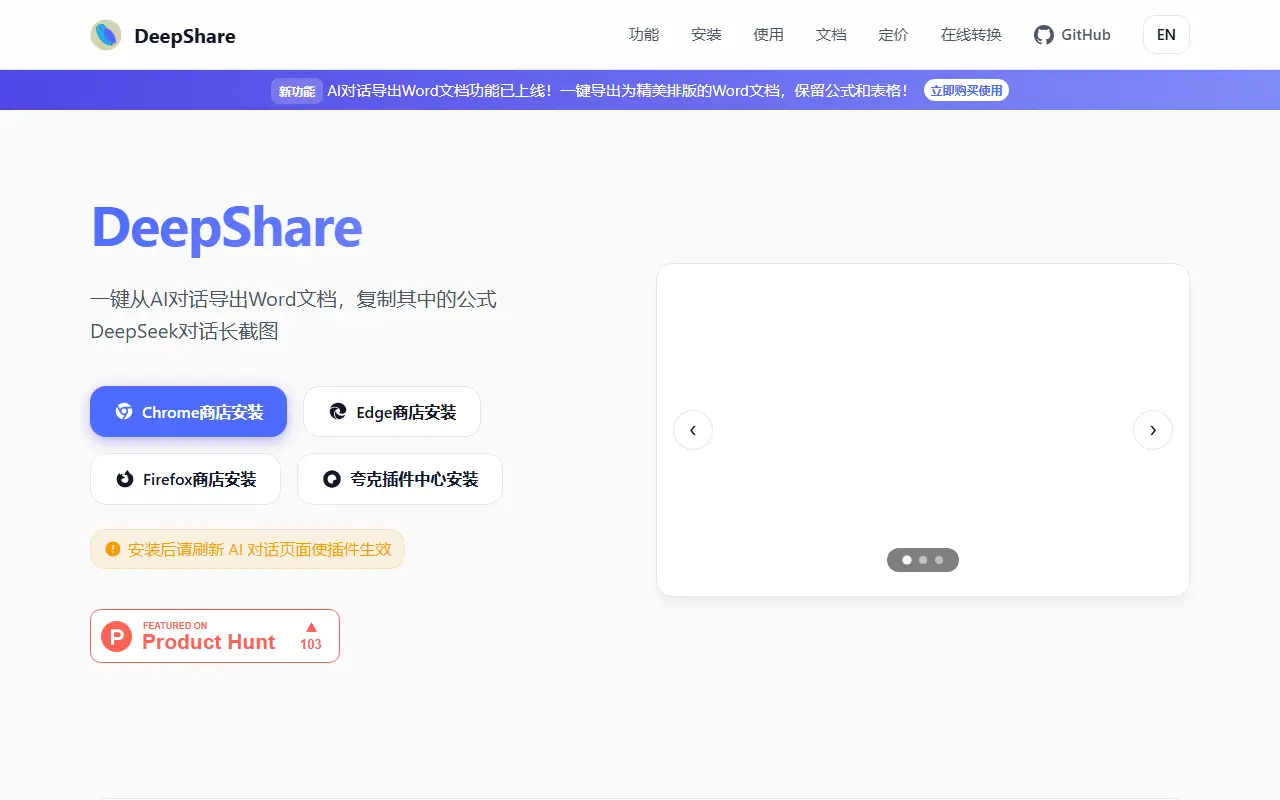Click the orange warning exclamation icon

[x=113, y=549]
